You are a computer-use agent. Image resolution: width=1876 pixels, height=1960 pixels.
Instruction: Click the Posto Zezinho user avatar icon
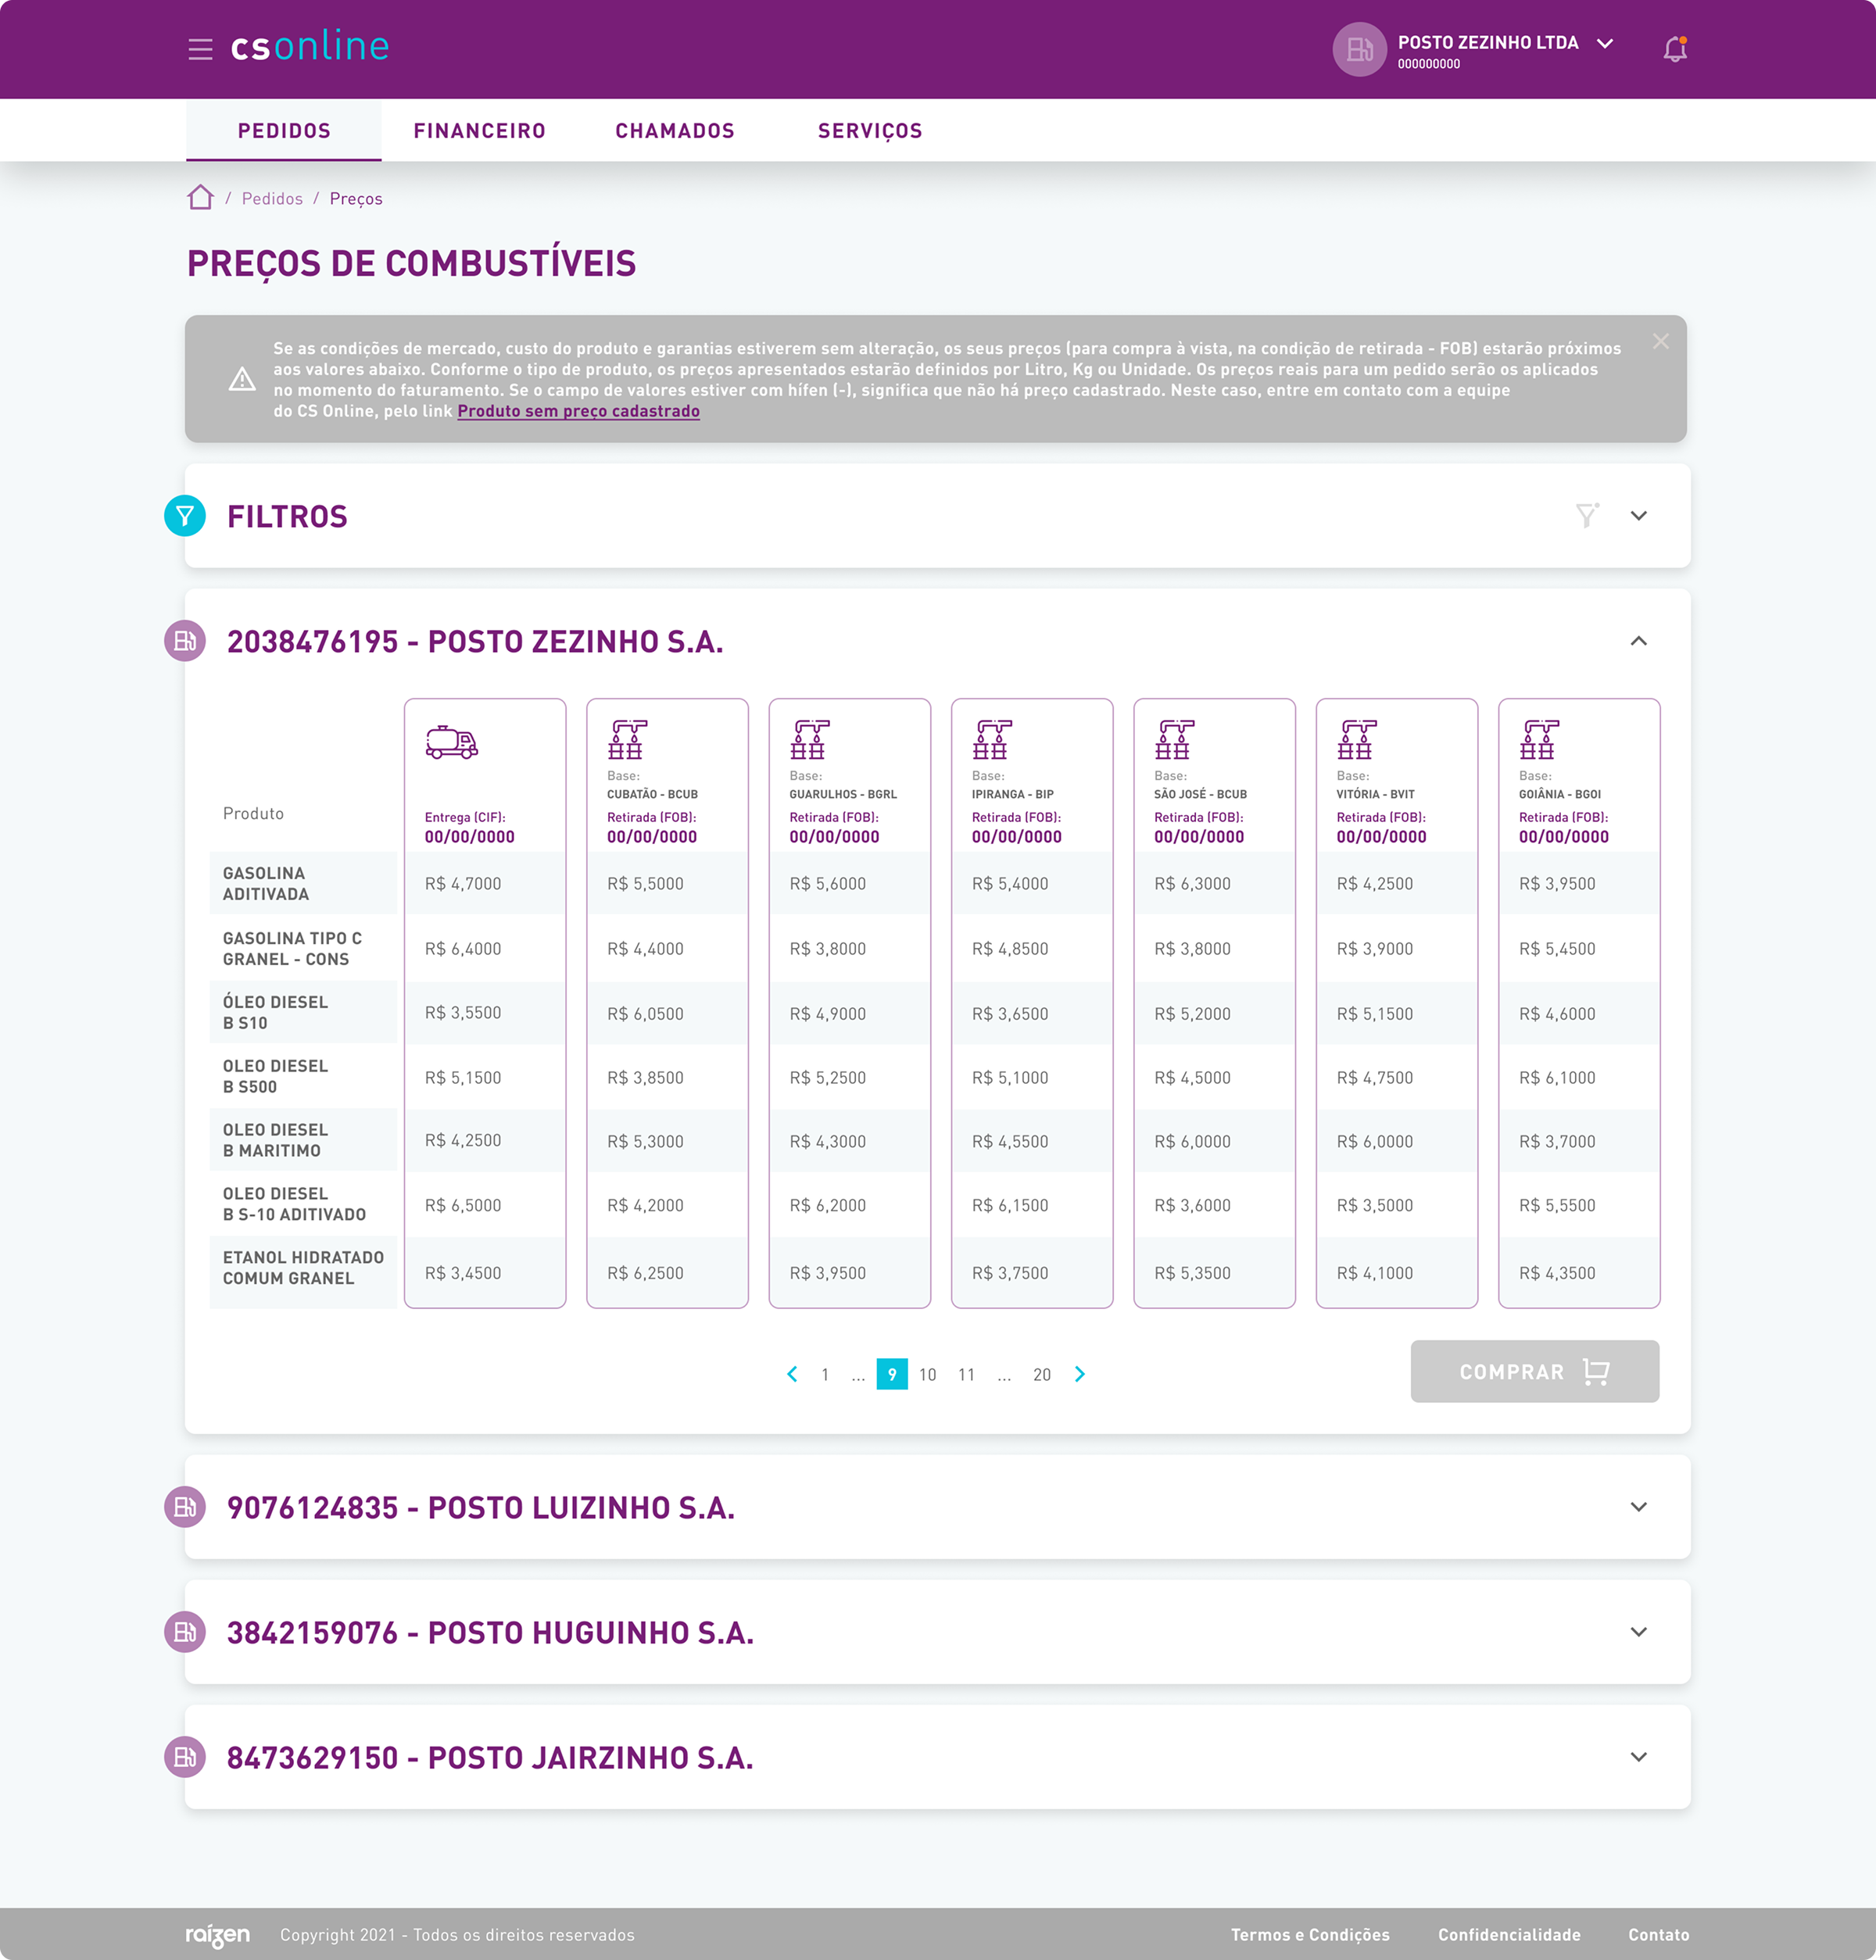(x=1359, y=49)
